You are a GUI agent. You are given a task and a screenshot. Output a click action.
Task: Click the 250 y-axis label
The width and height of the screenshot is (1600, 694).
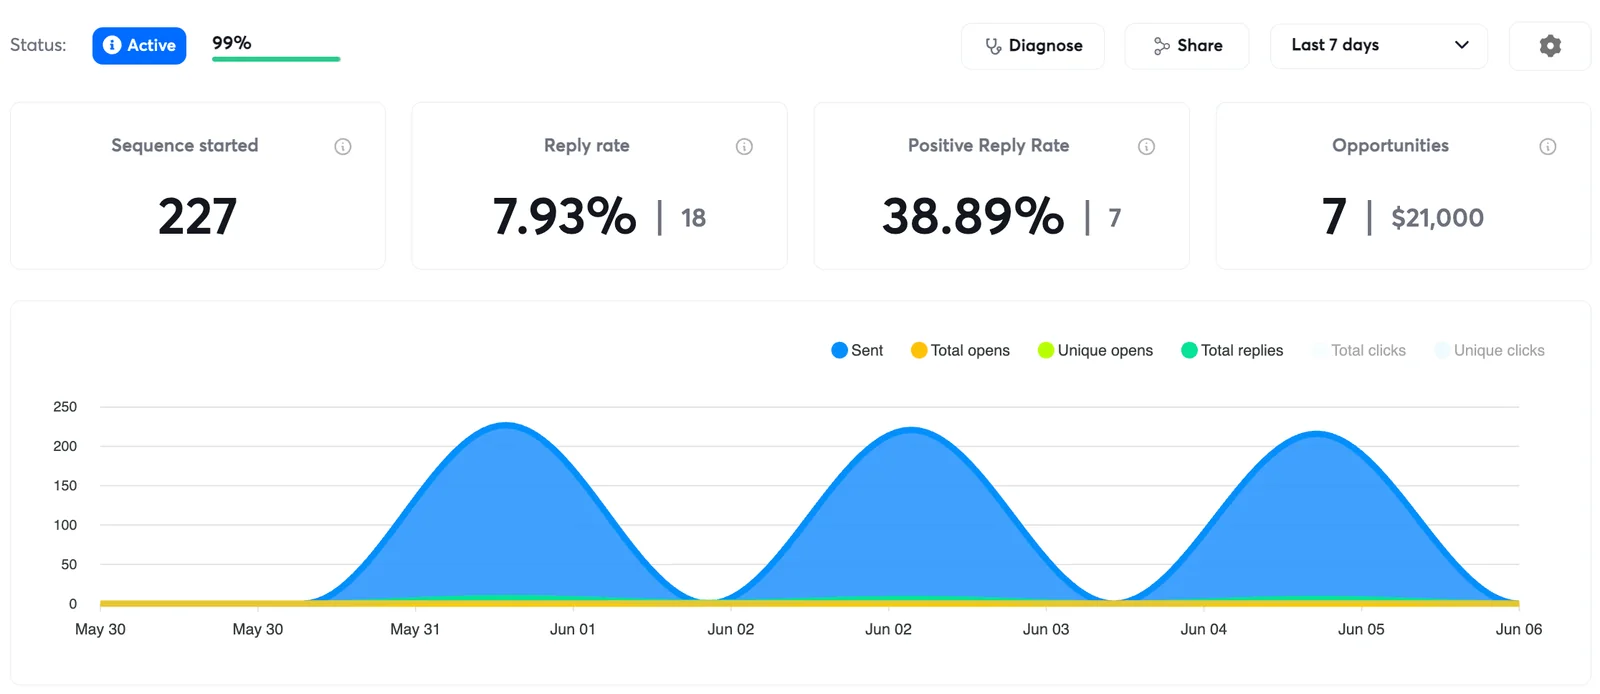[x=65, y=407]
